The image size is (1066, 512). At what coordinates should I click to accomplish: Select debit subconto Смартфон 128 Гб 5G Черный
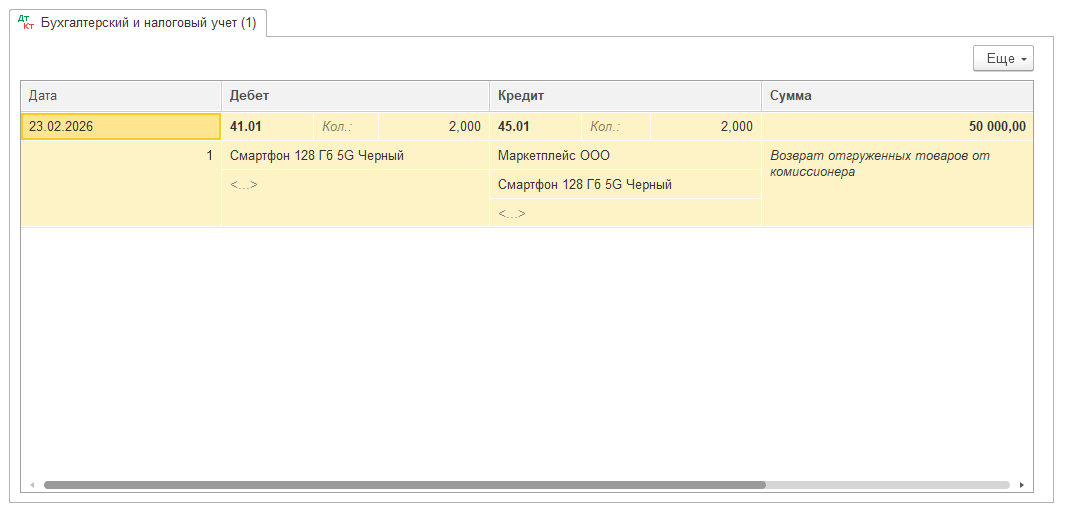[x=356, y=156]
